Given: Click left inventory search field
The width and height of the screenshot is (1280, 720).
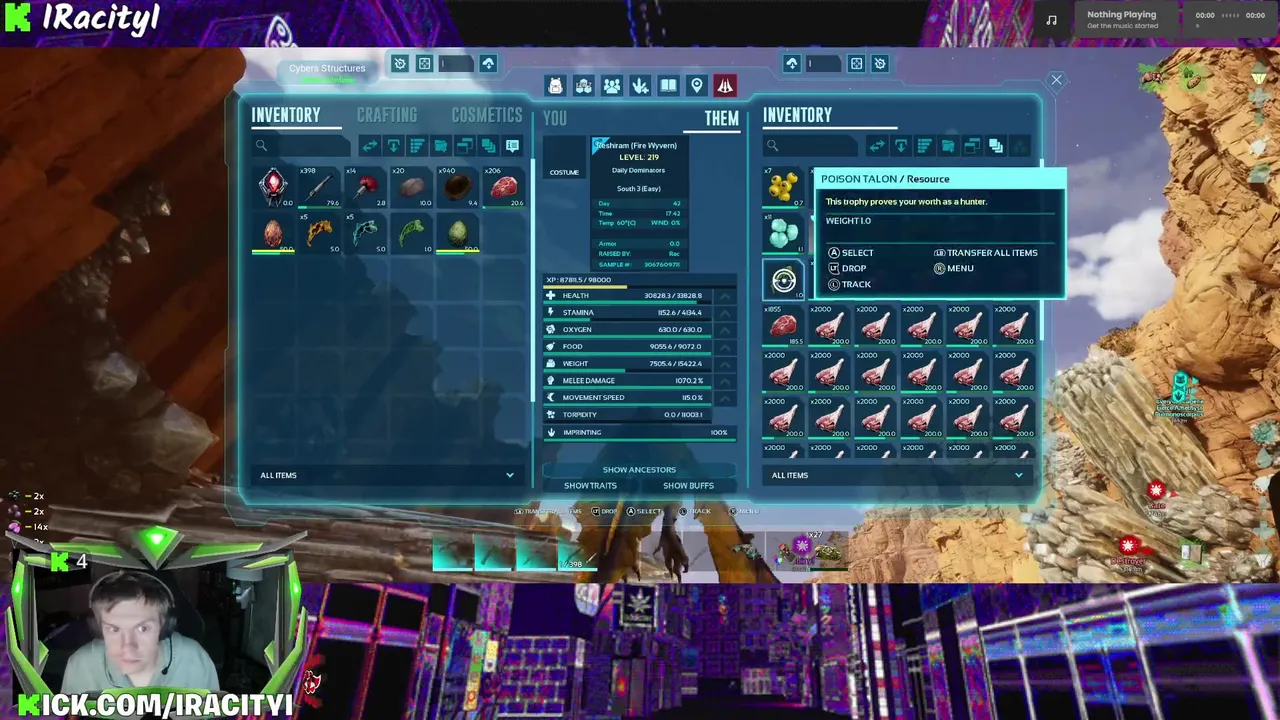Looking at the screenshot, I should tap(302, 146).
